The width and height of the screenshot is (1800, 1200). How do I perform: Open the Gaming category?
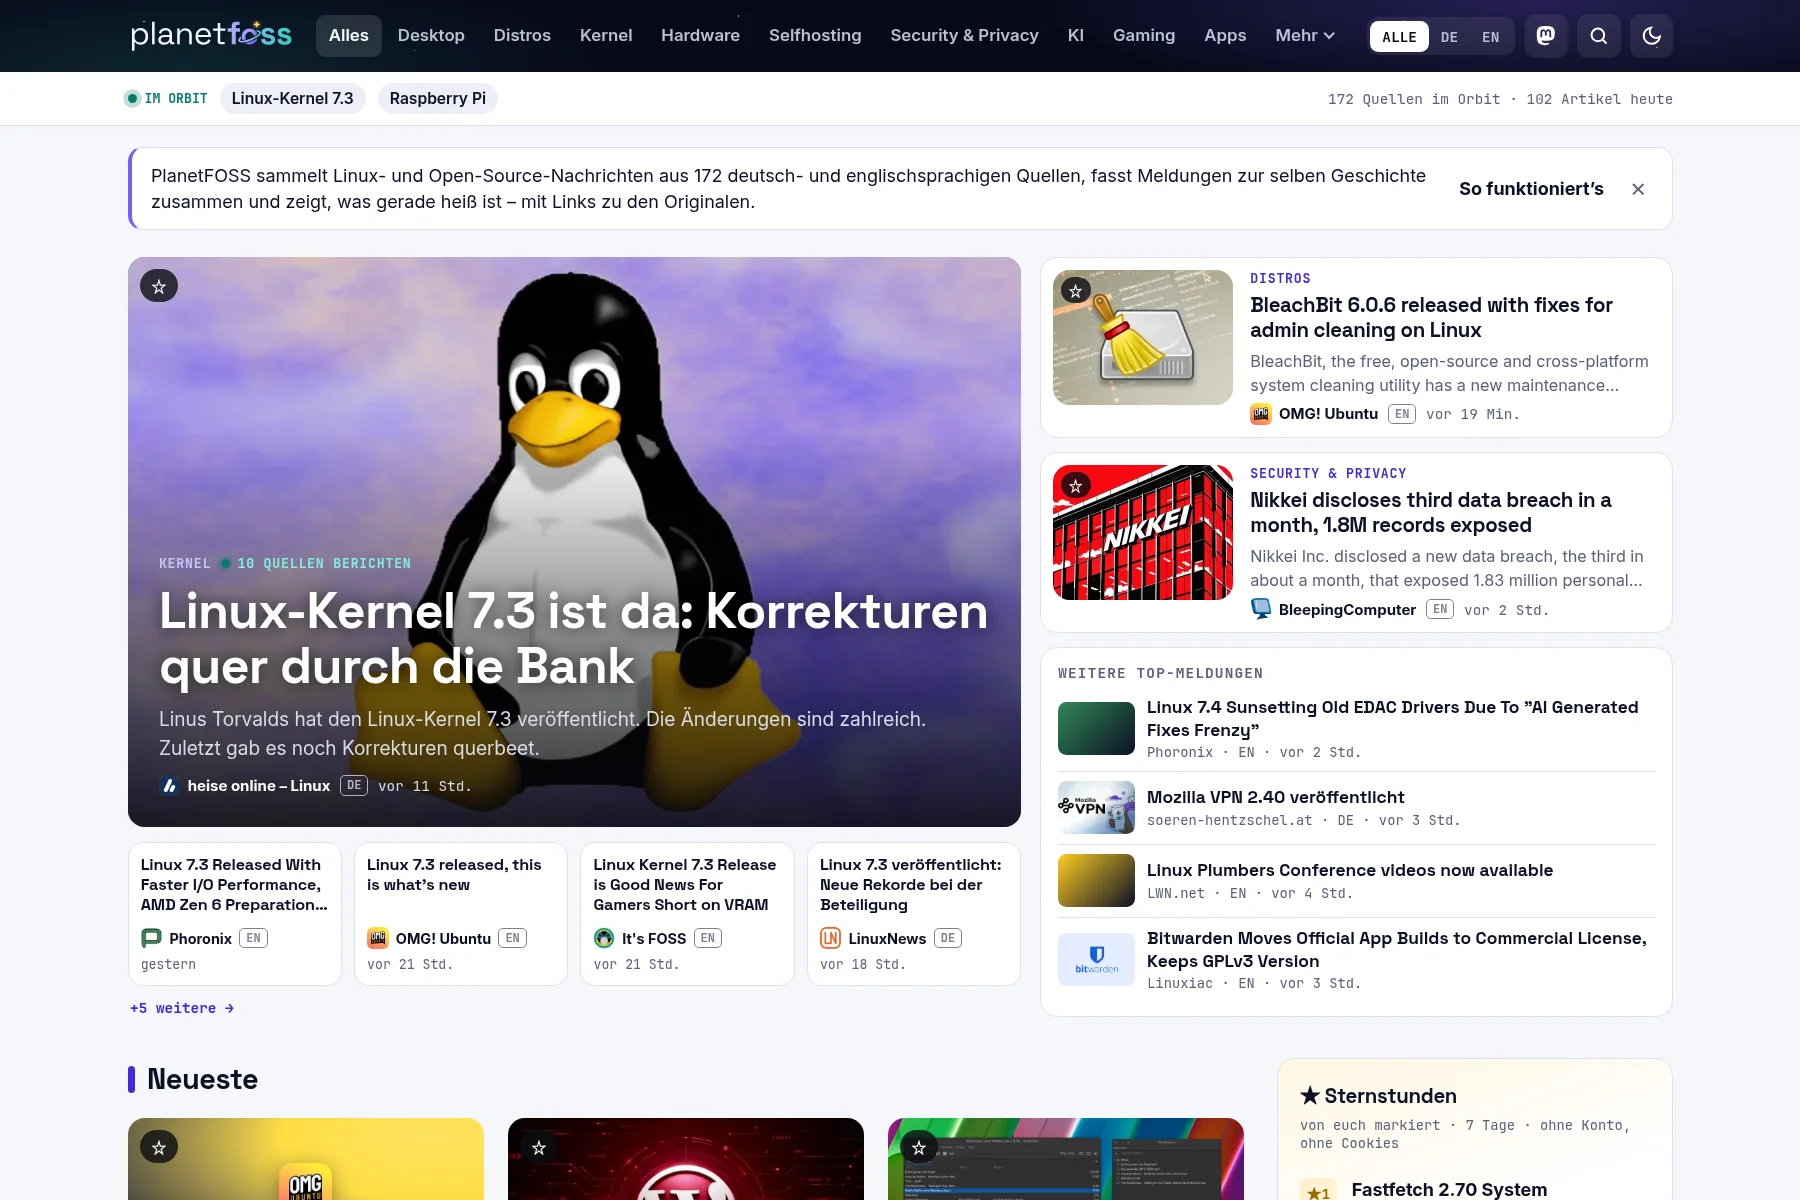click(x=1144, y=36)
